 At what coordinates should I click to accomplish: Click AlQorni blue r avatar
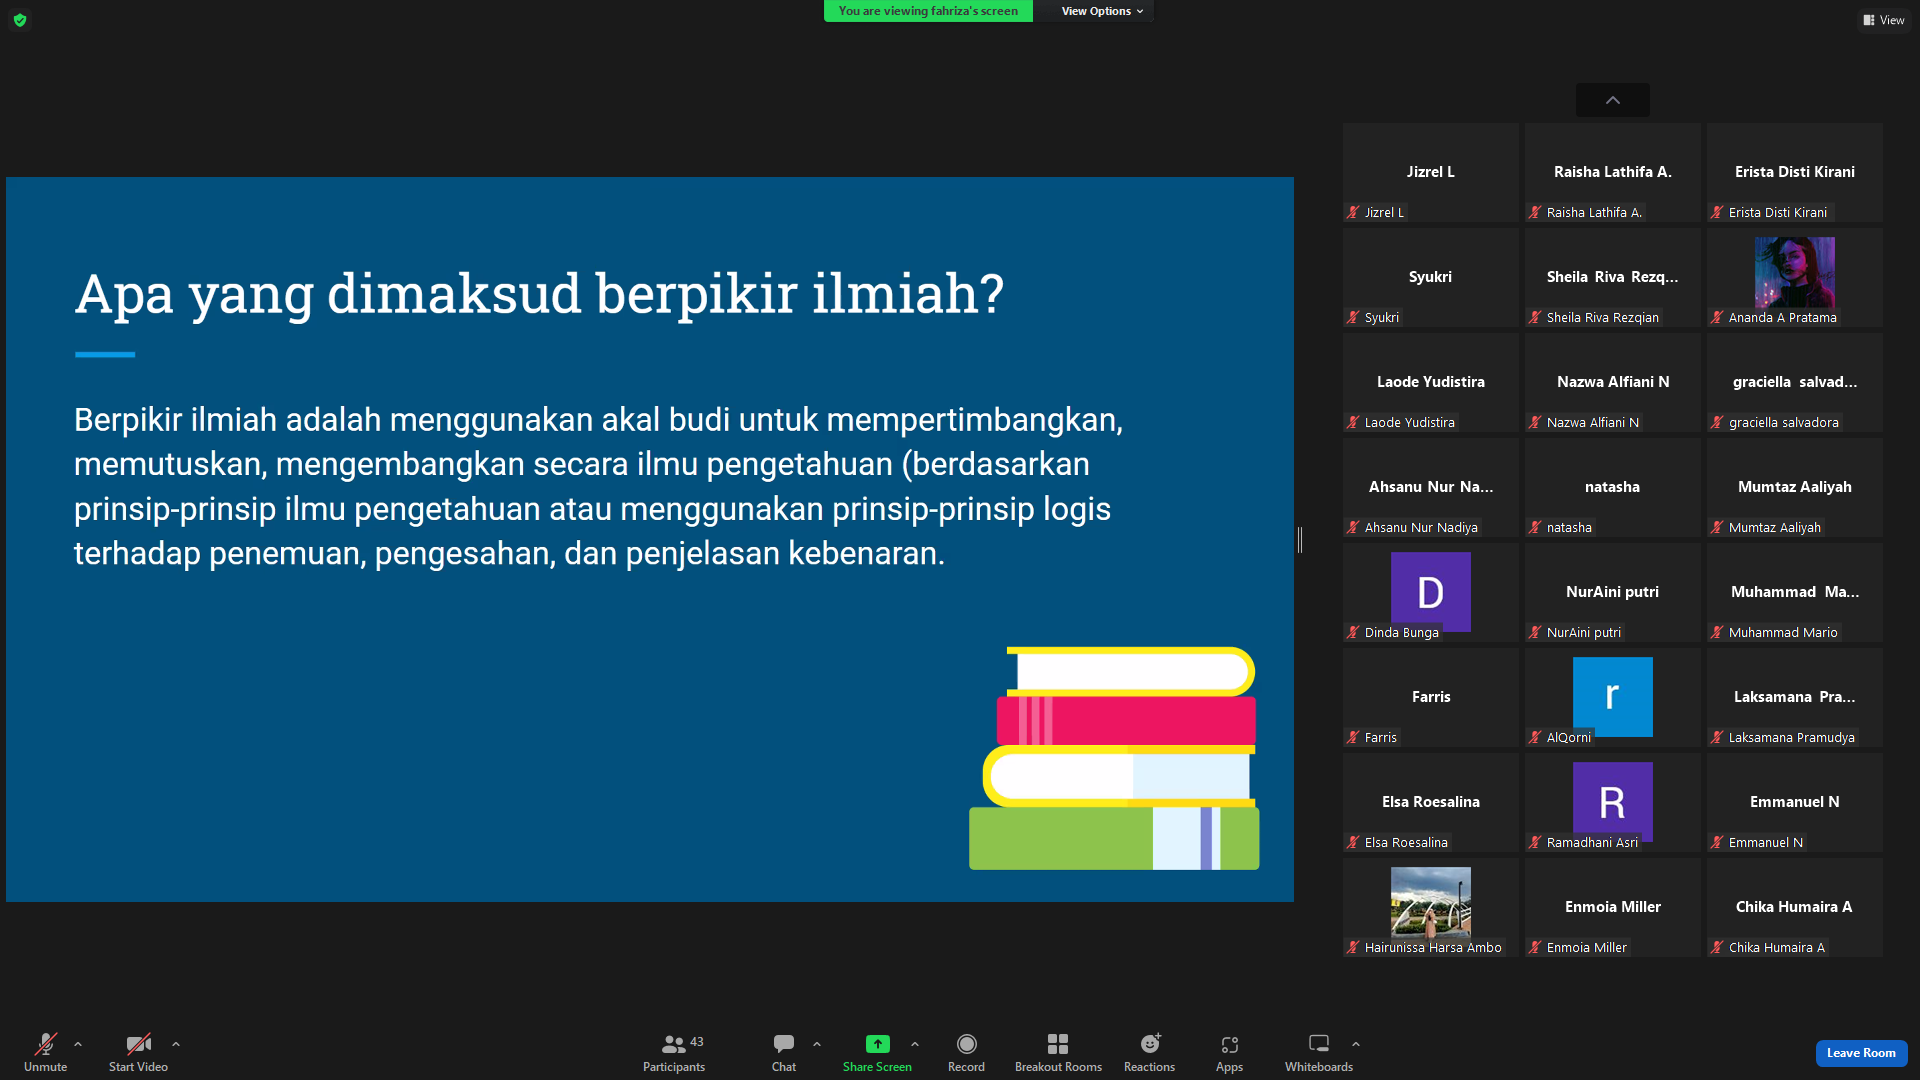click(x=1613, y=697)
